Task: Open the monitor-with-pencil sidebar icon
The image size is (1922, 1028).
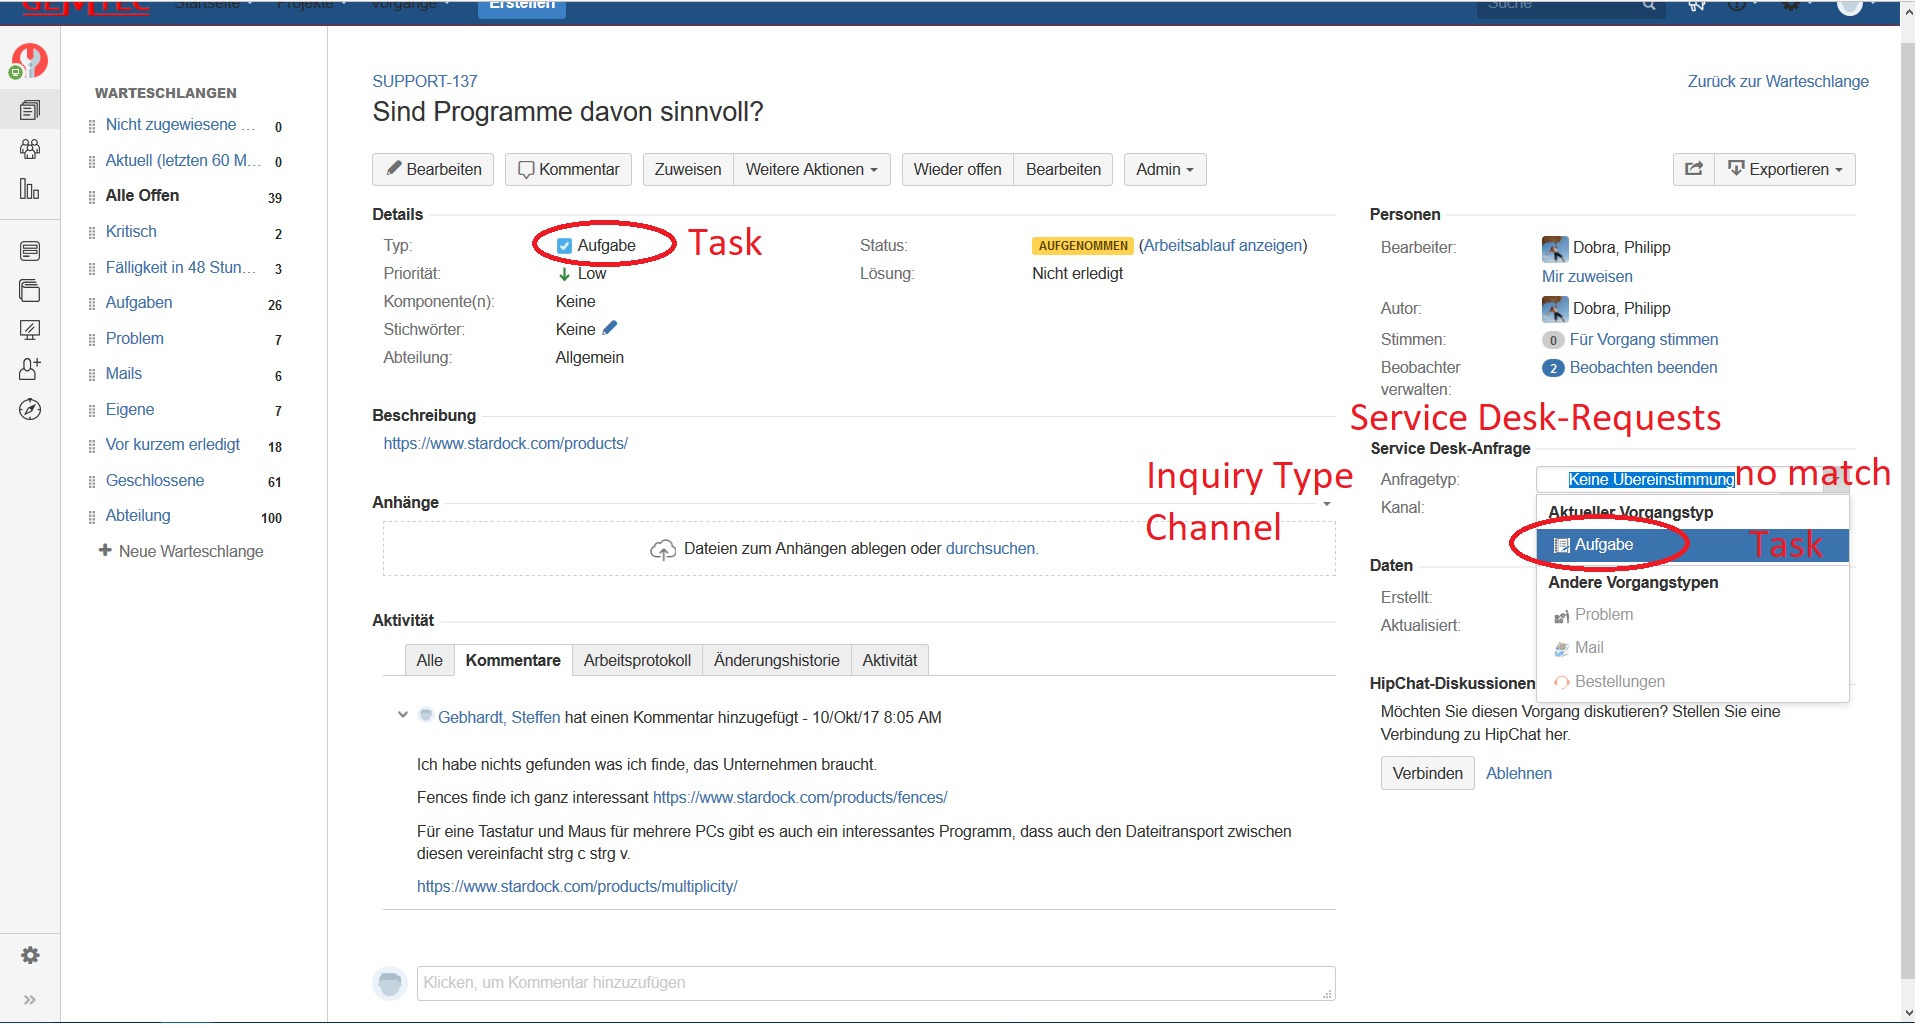Action: coord(30,330)
